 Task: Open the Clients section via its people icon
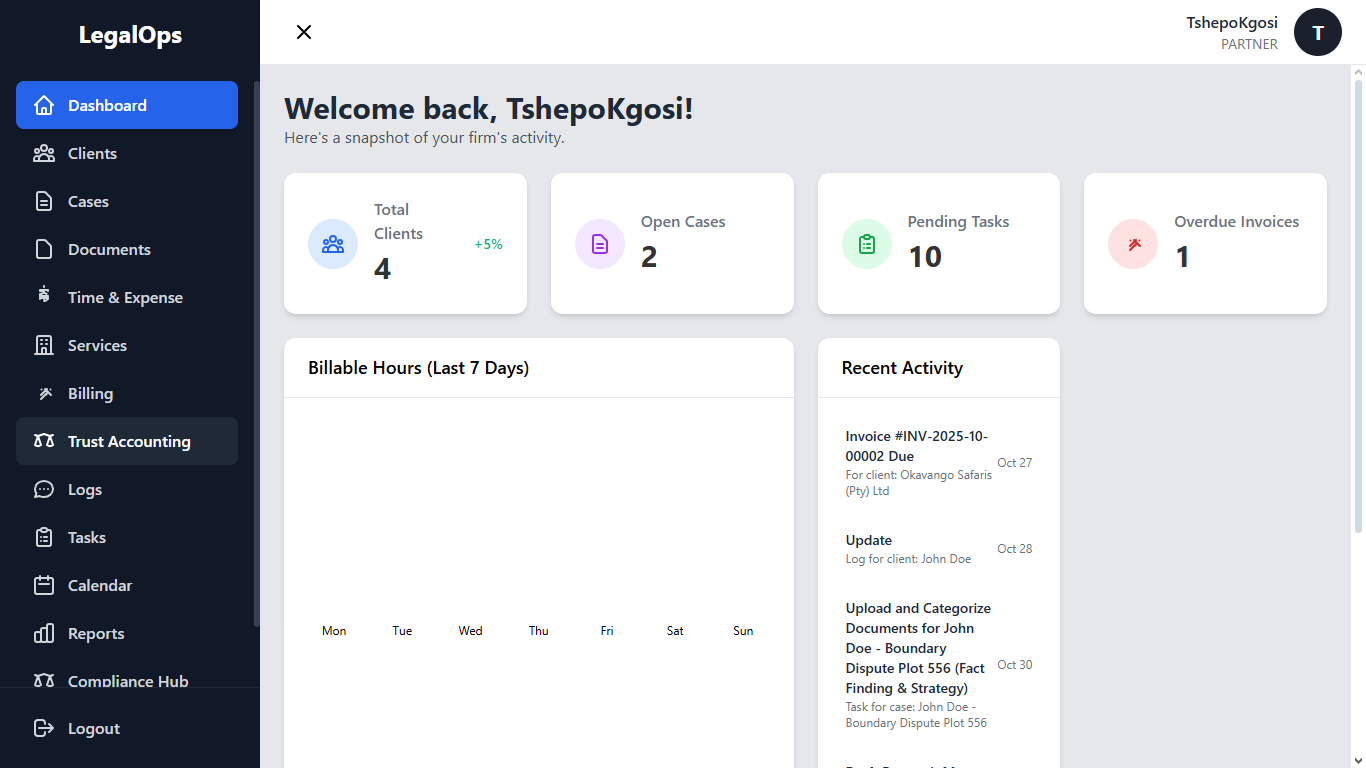click(44, 153)
